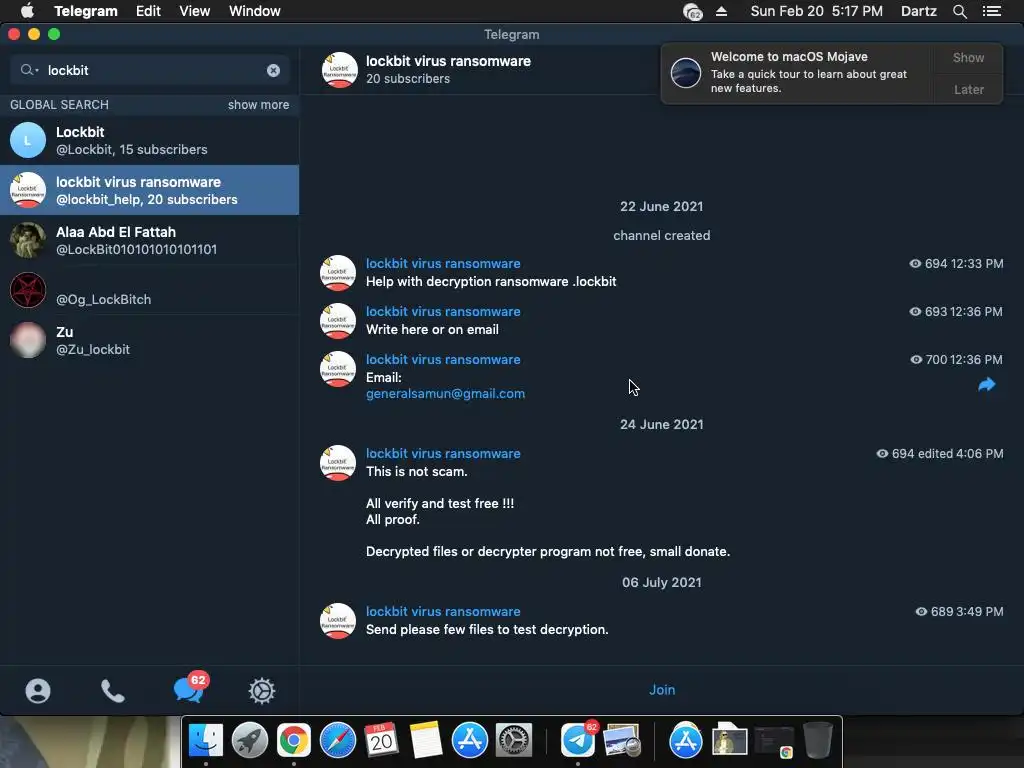Click show more in Global Search
This screenshot has height=768, width=1024.
point(258,104)
